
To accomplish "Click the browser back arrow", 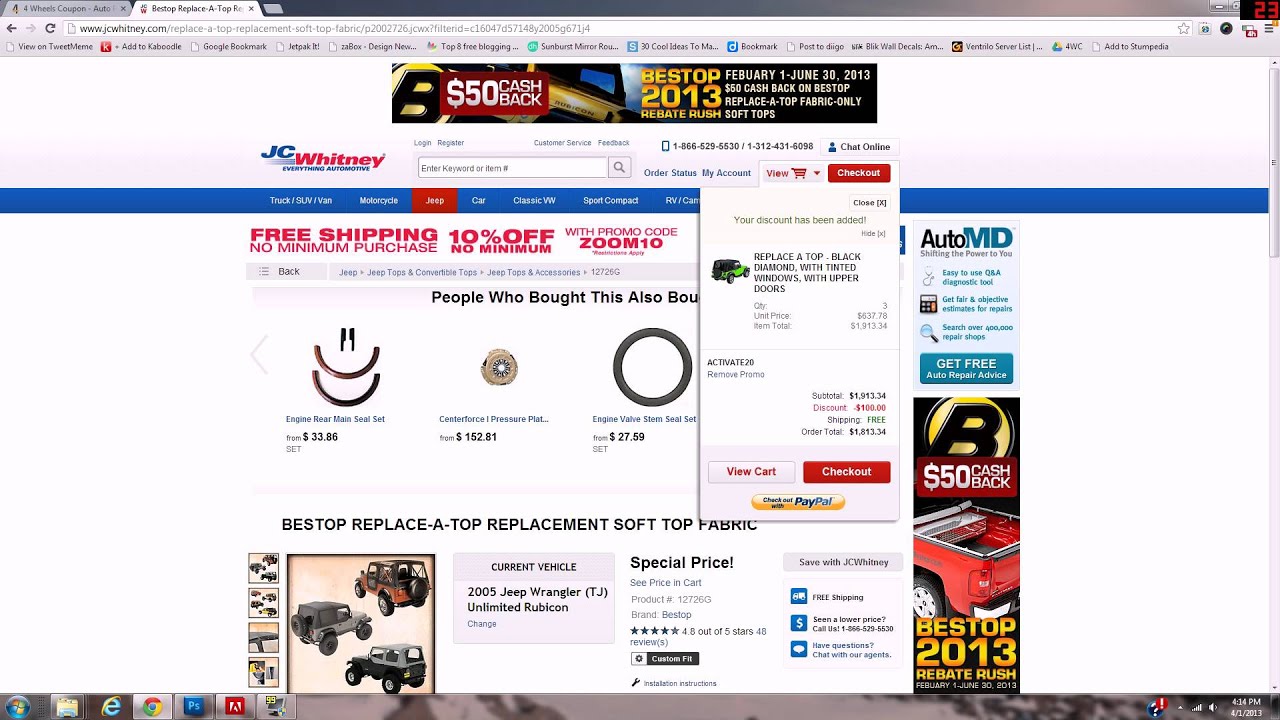I will [11, 28].
